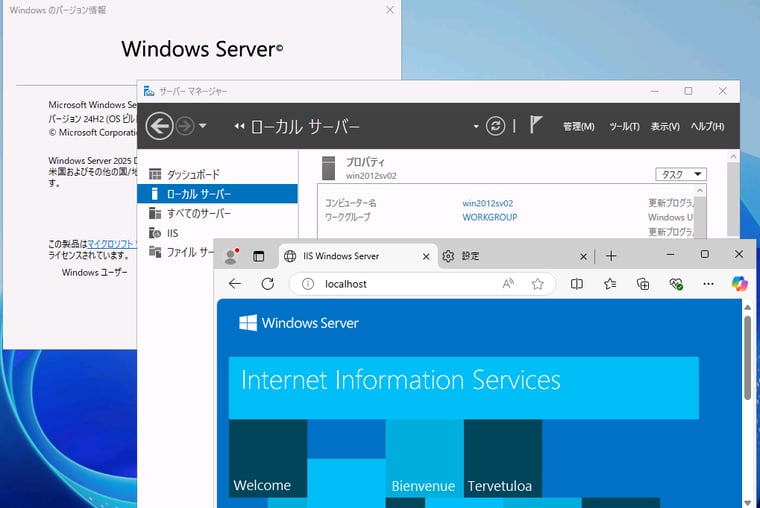Select IIS in Server Manager sidebar
The width and height of the screenshot is (760, 508).
tap(217, 233)
